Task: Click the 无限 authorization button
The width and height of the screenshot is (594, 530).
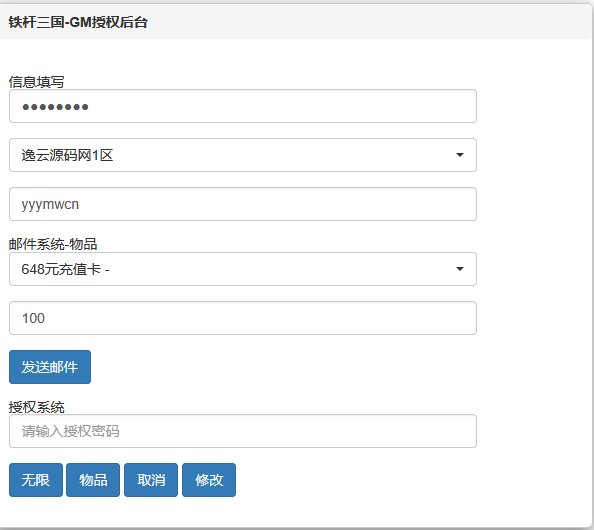Action: tap(36, 480)
